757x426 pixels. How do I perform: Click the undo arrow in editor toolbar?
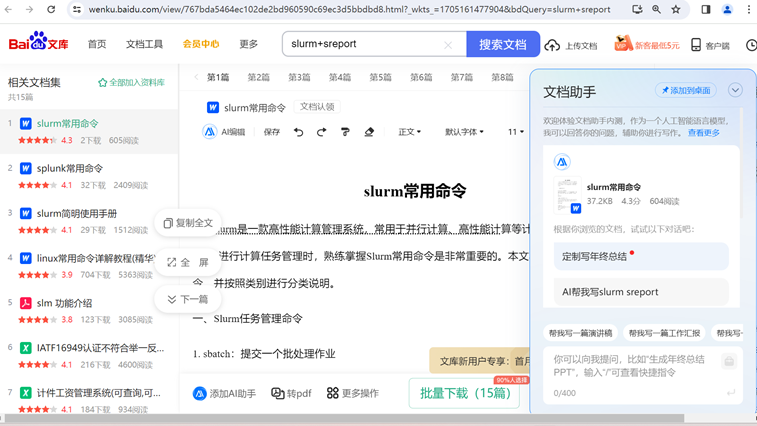click(x=298, y=132)
